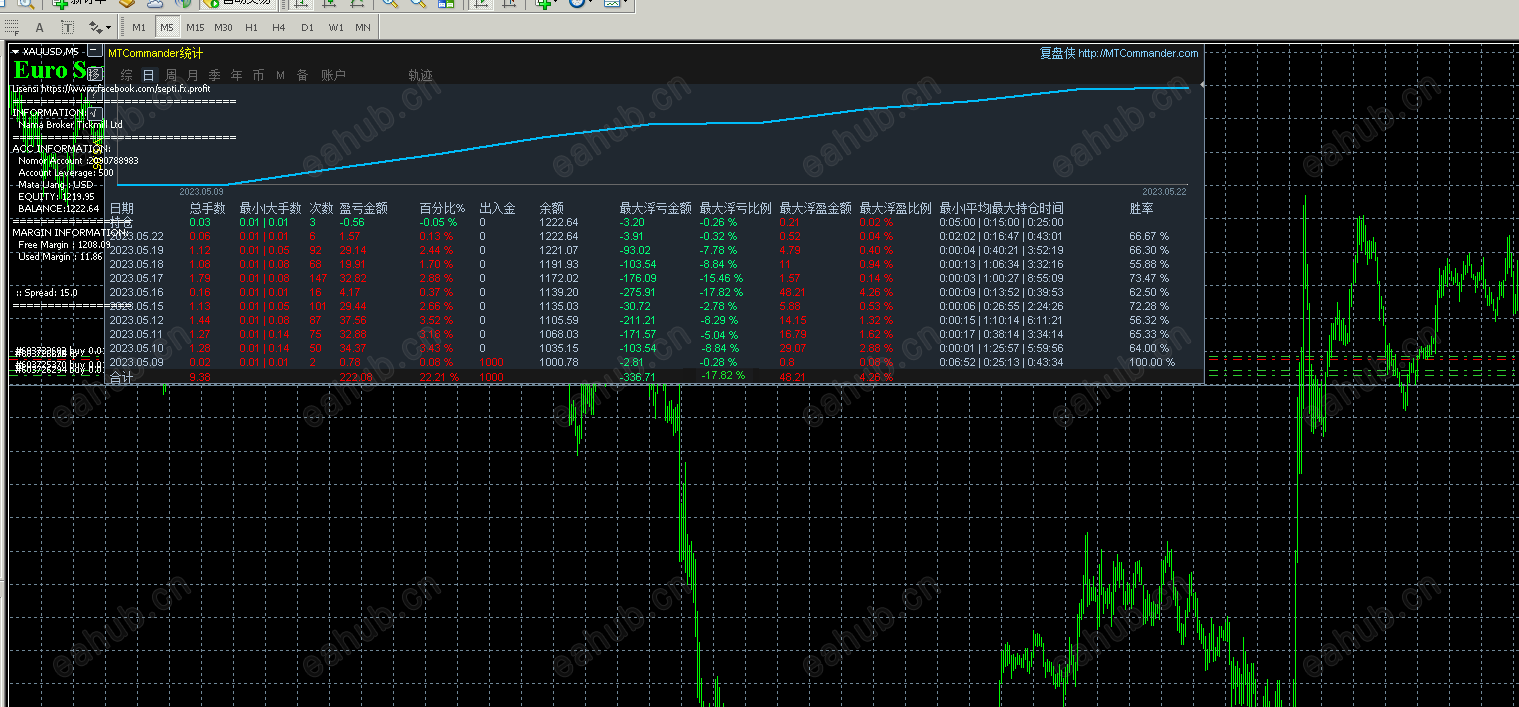
Task: Click the 移 move panel button
Action: tap(94, 74)
